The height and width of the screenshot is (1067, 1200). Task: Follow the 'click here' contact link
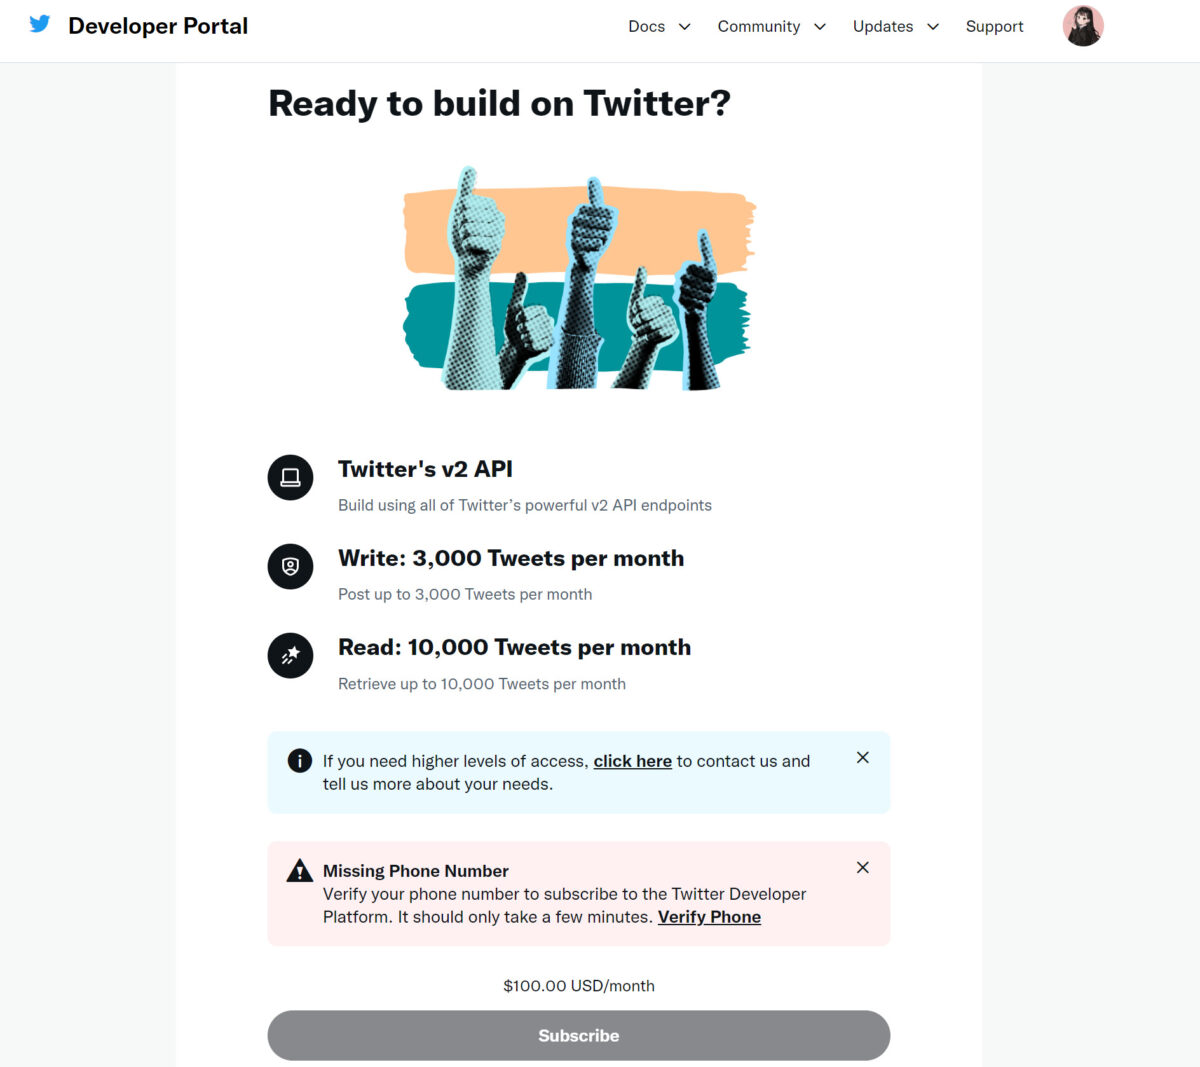tap(632, 761)
